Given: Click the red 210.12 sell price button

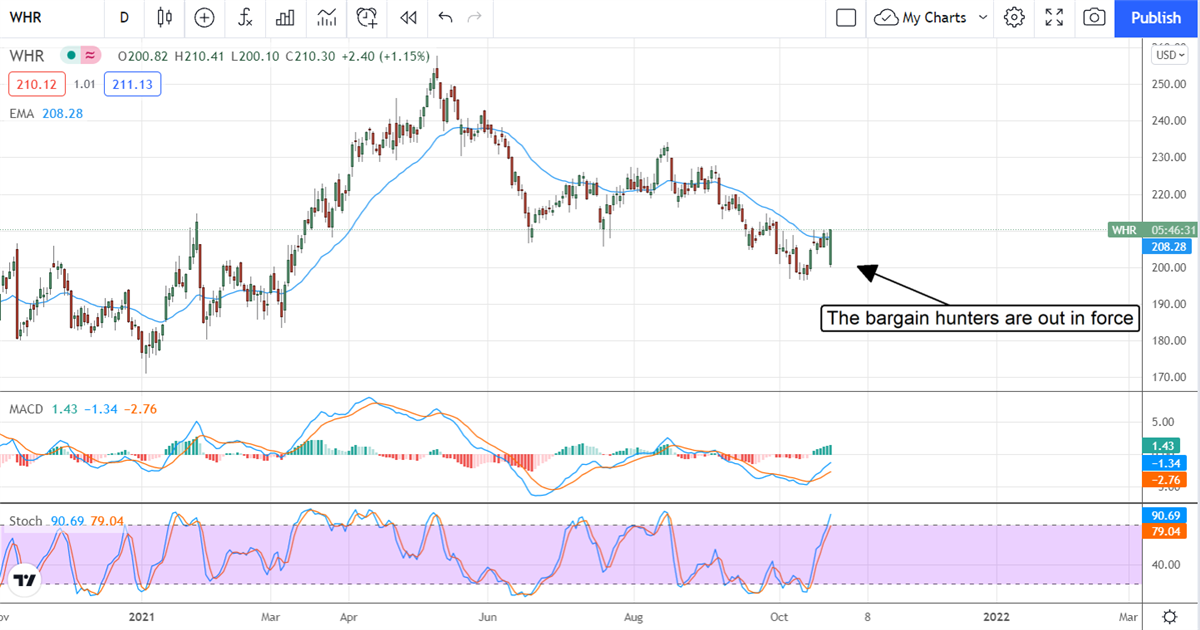Looking at the screenshot, I should [37, 85].
